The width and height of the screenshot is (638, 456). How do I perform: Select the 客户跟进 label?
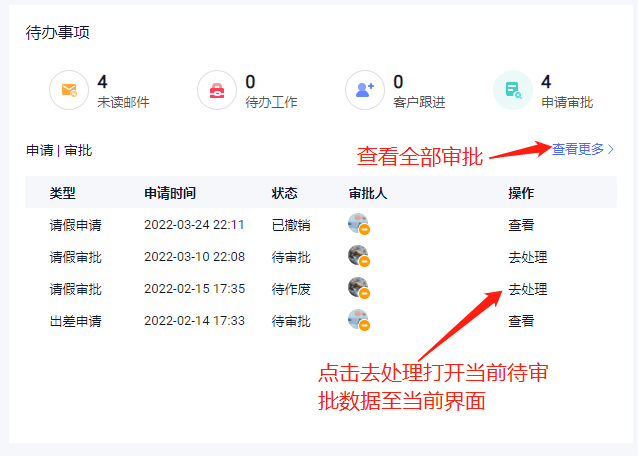pyautogui.click(x=419, y=102)
